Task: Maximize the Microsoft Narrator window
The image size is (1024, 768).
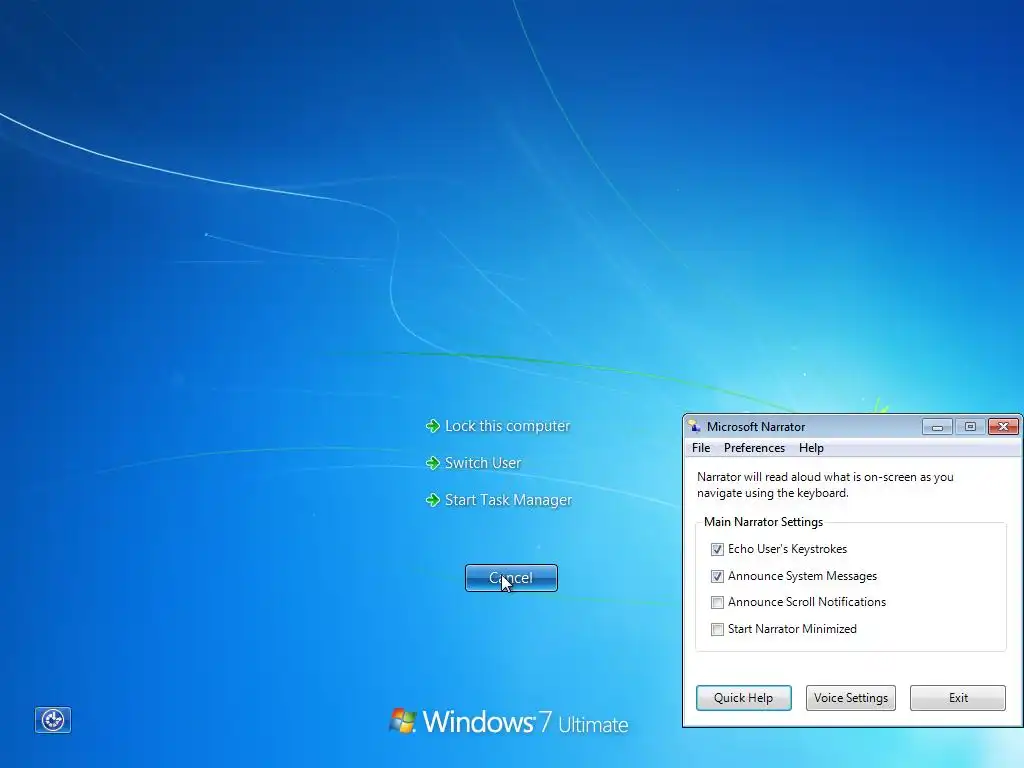Action: point(970,427)
